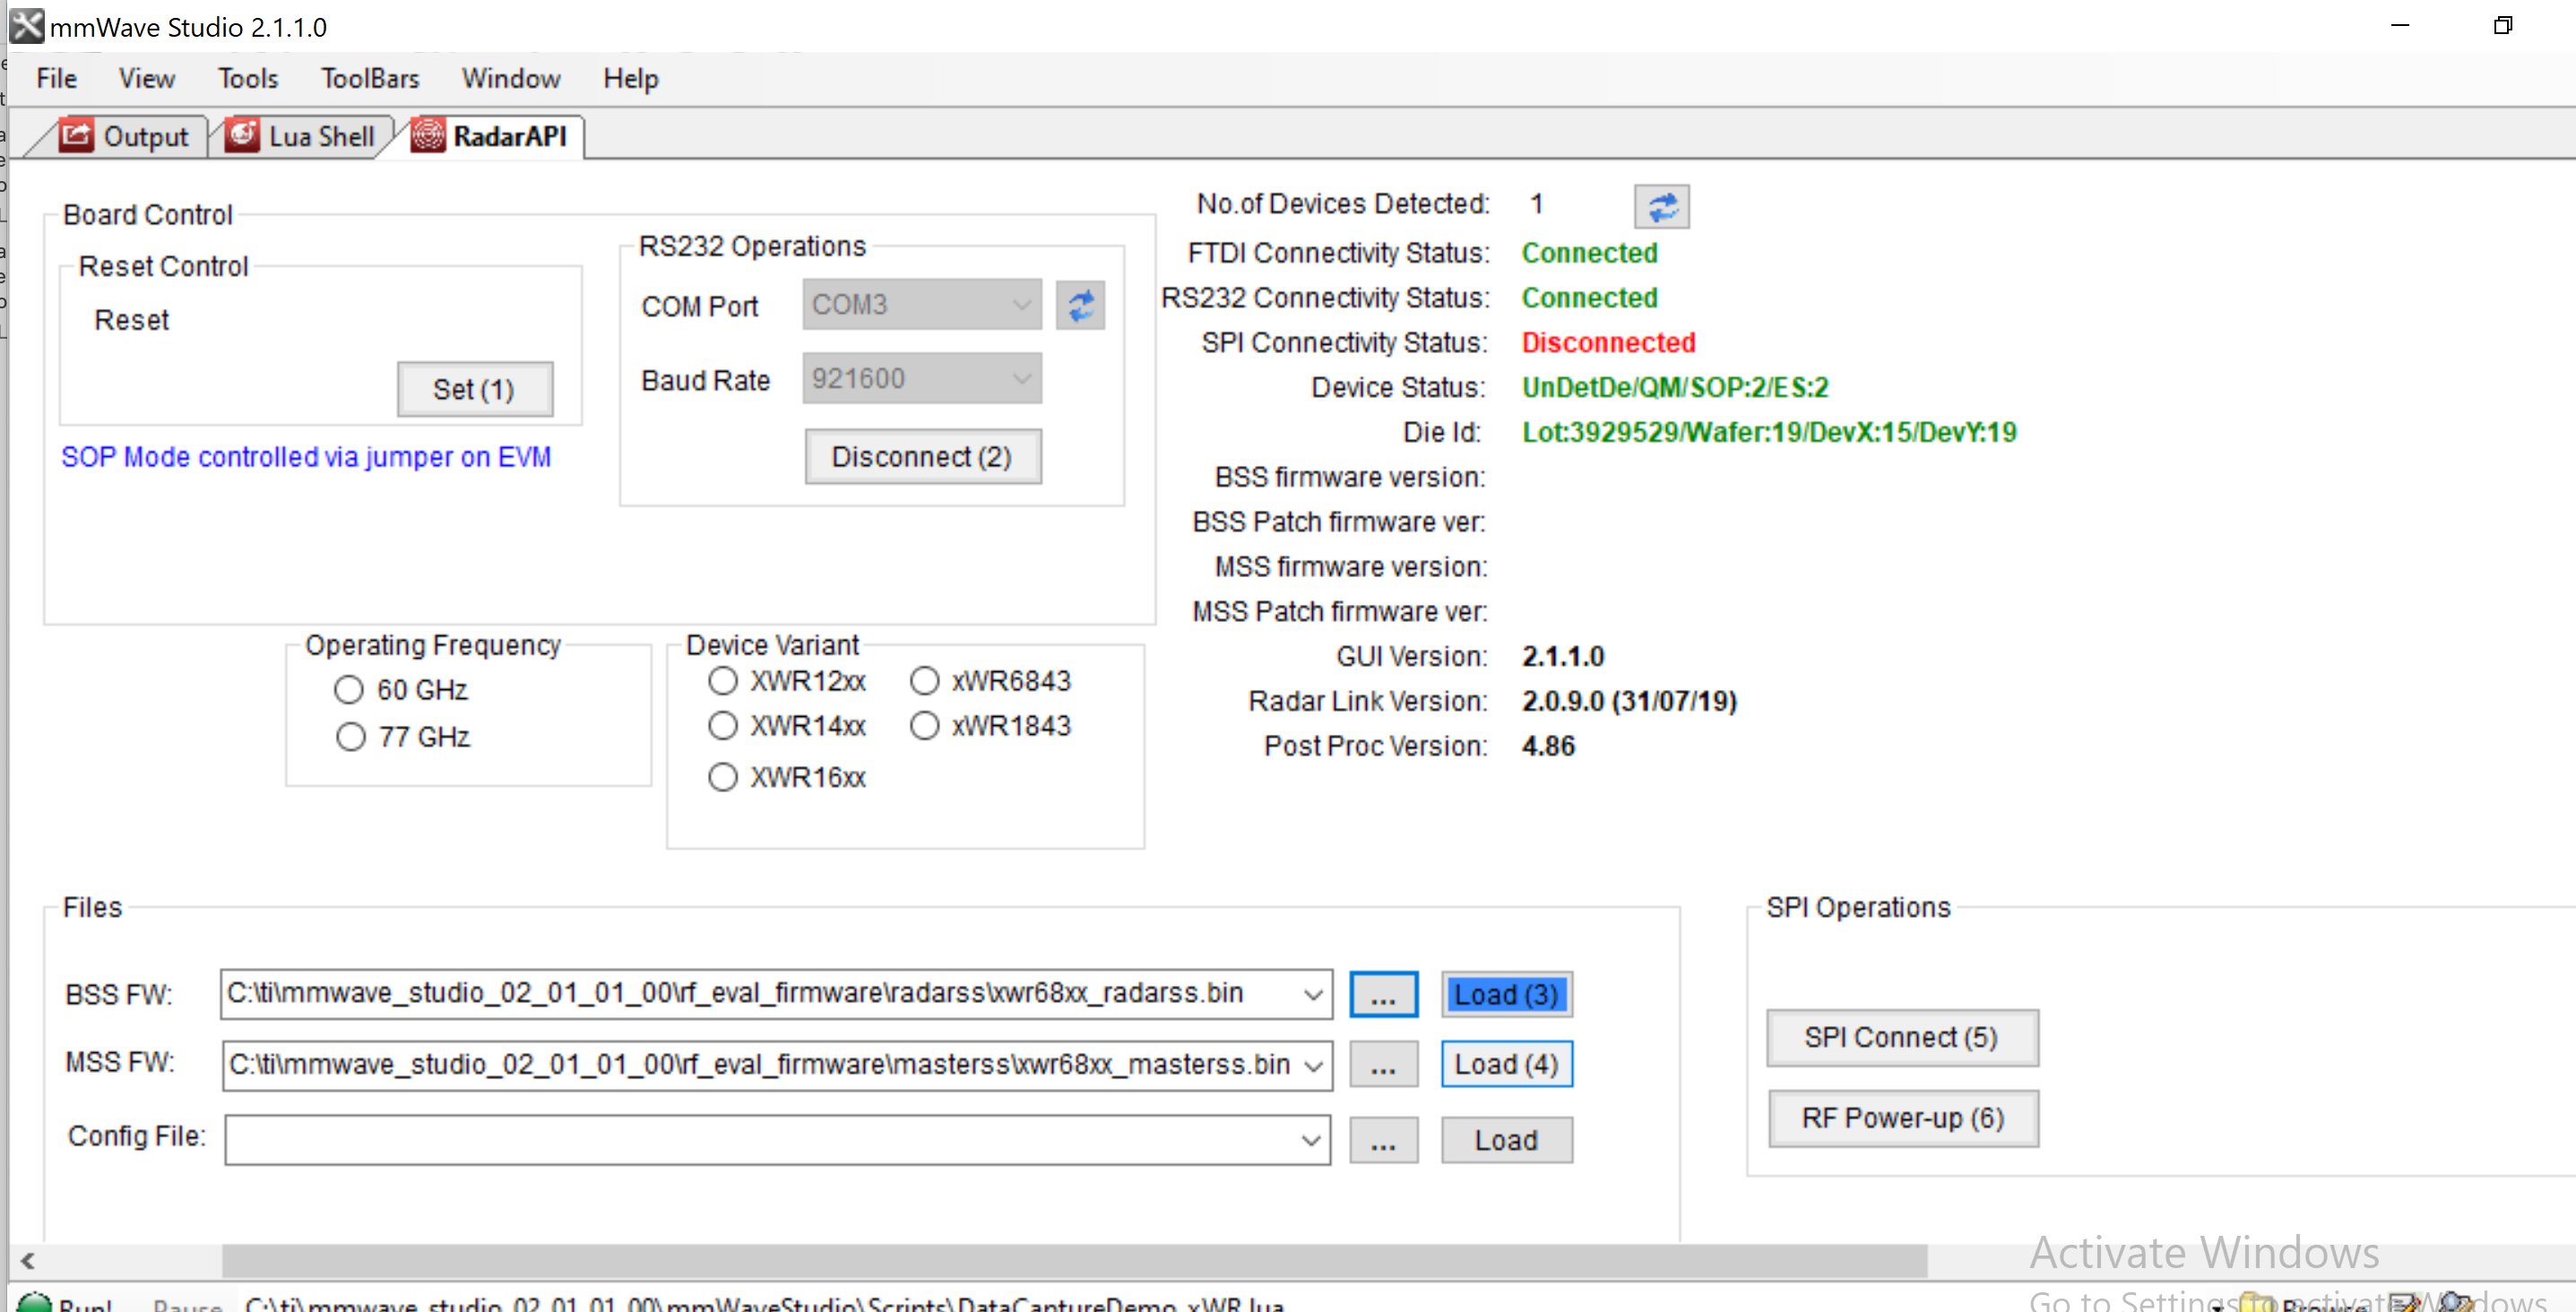The image size is (2576, 1312).
Task: Open the ToolBars menu
Action: pos(370,78)
